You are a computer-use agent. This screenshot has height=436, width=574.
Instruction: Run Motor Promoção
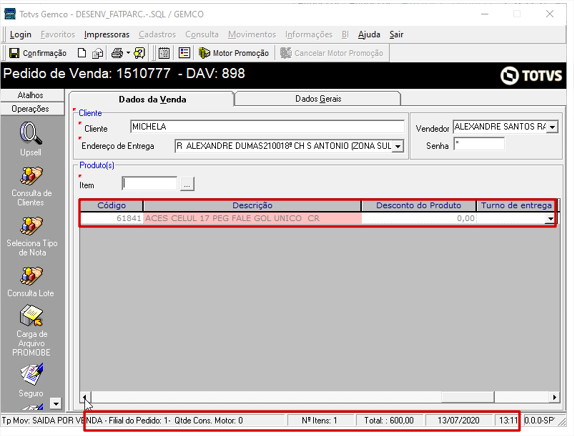click(234, 53)
